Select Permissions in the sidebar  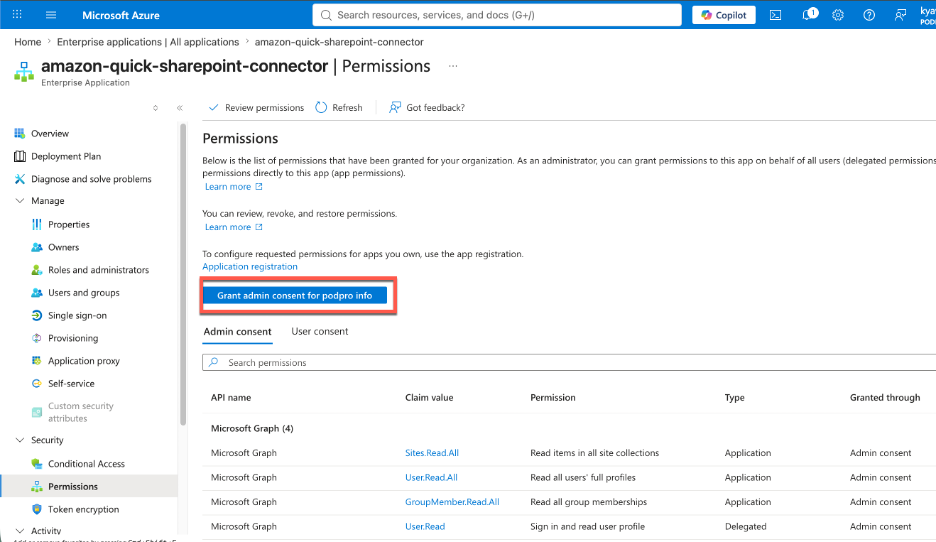[x=90, y=486]
